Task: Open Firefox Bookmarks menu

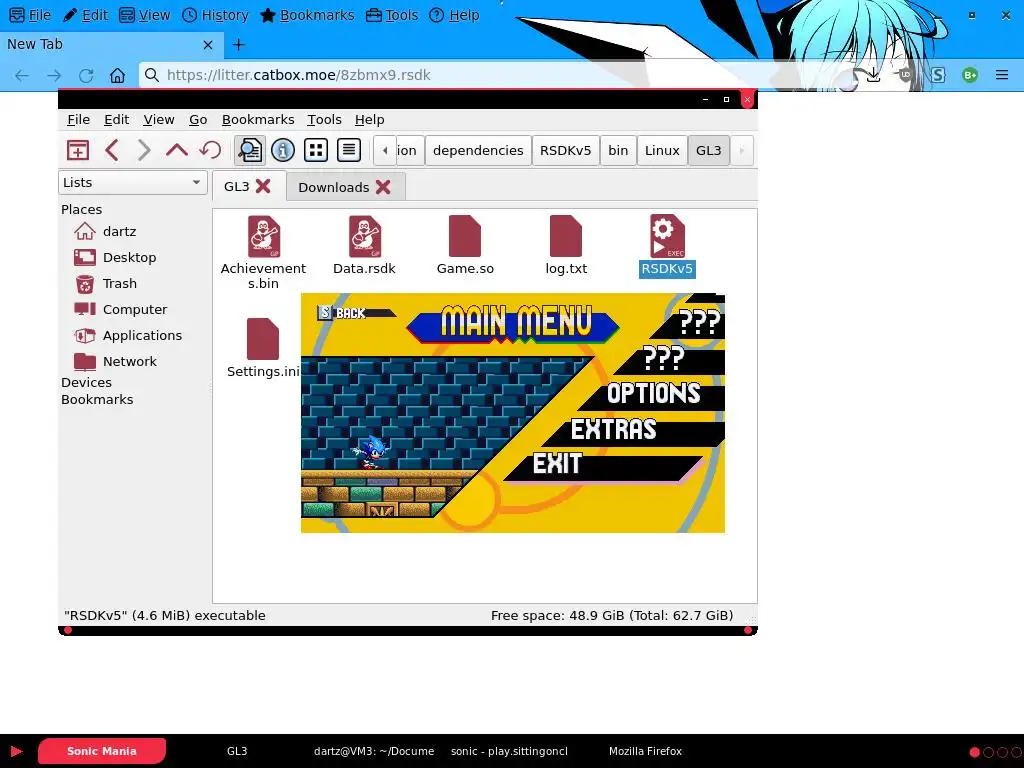Action: pos(307,15)
